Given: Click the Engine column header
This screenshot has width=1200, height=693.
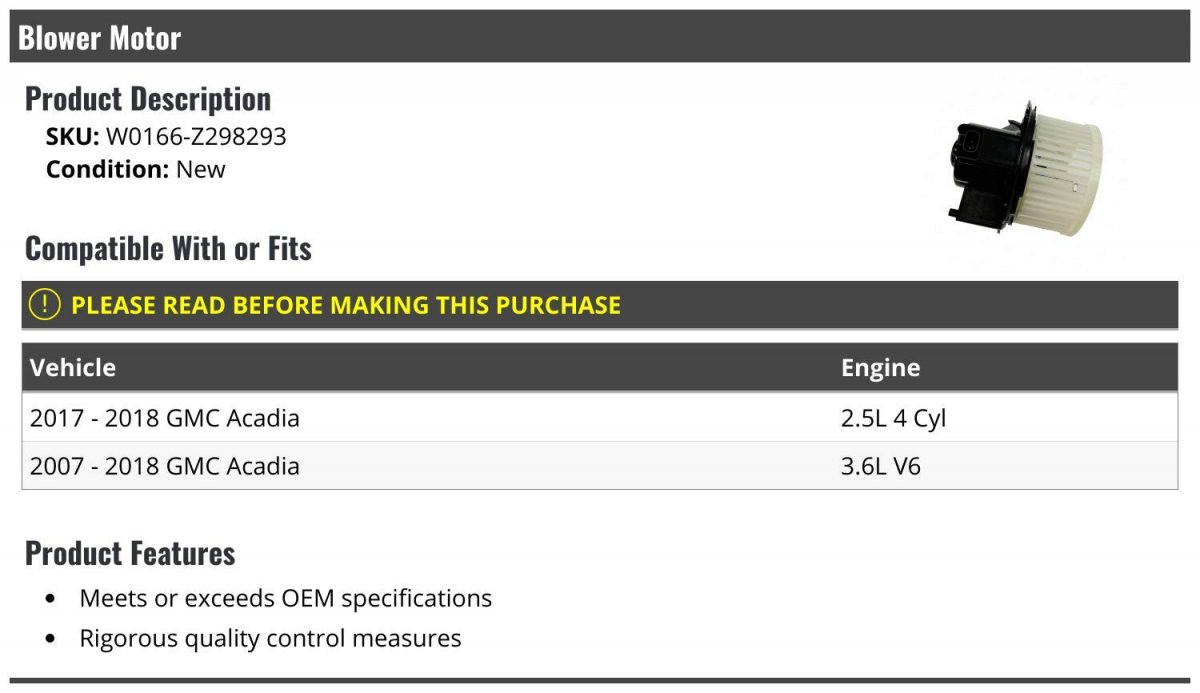Looking at the screenshot, I should point(880,367).
